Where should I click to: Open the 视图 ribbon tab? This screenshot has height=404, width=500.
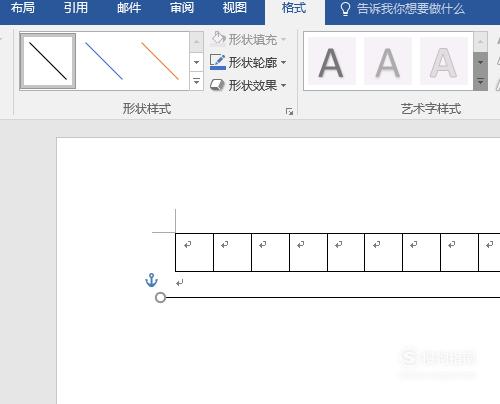(235, 8)
